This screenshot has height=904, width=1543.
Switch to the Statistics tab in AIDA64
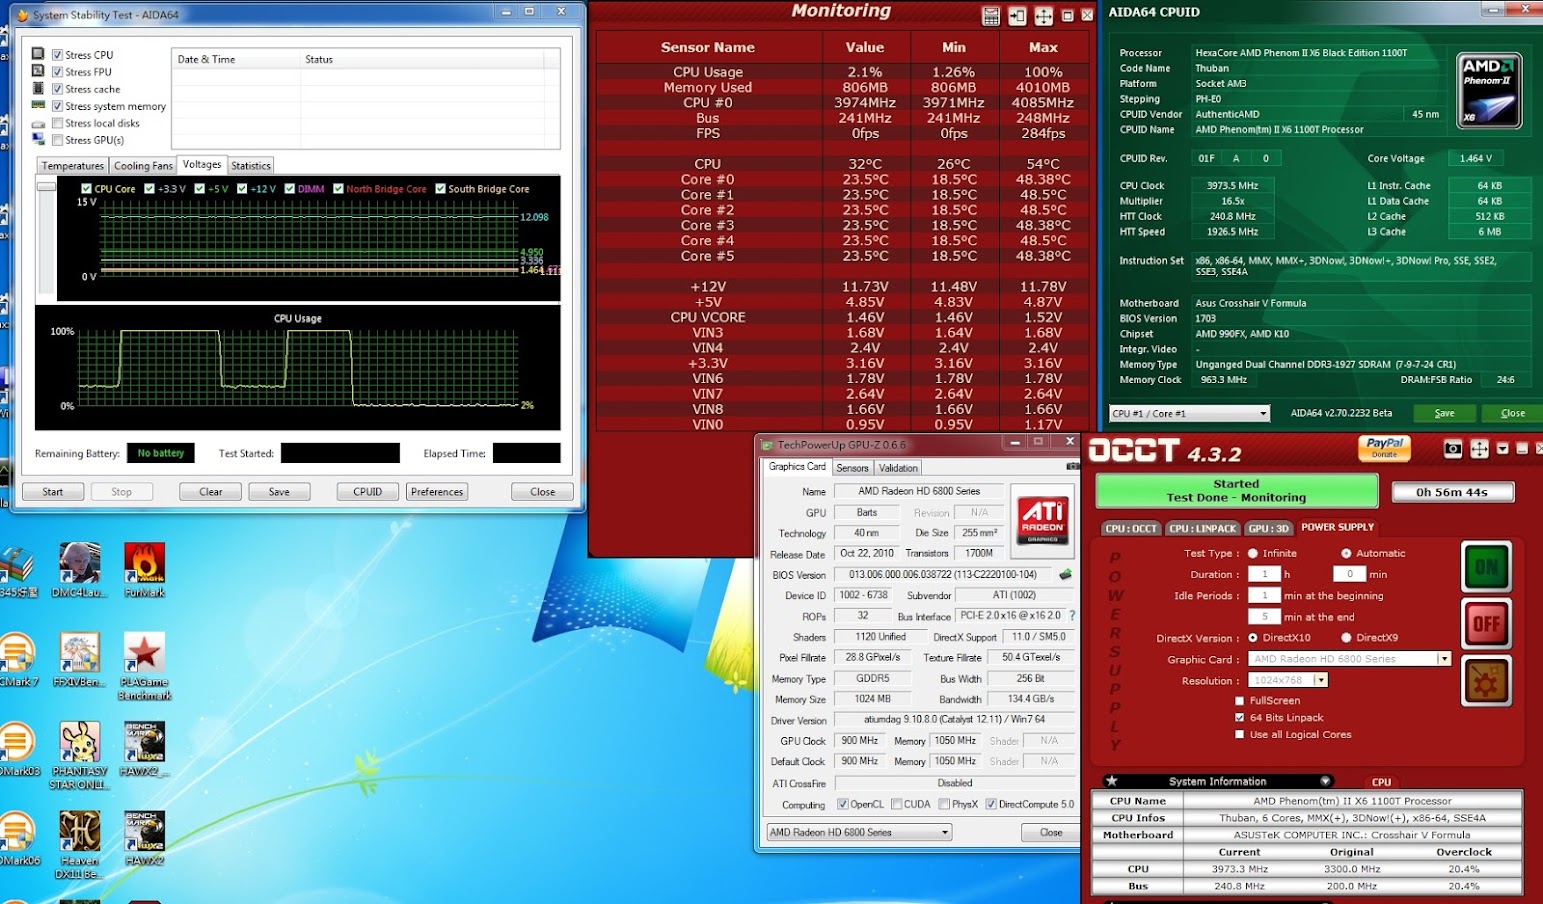click(251, 166)
